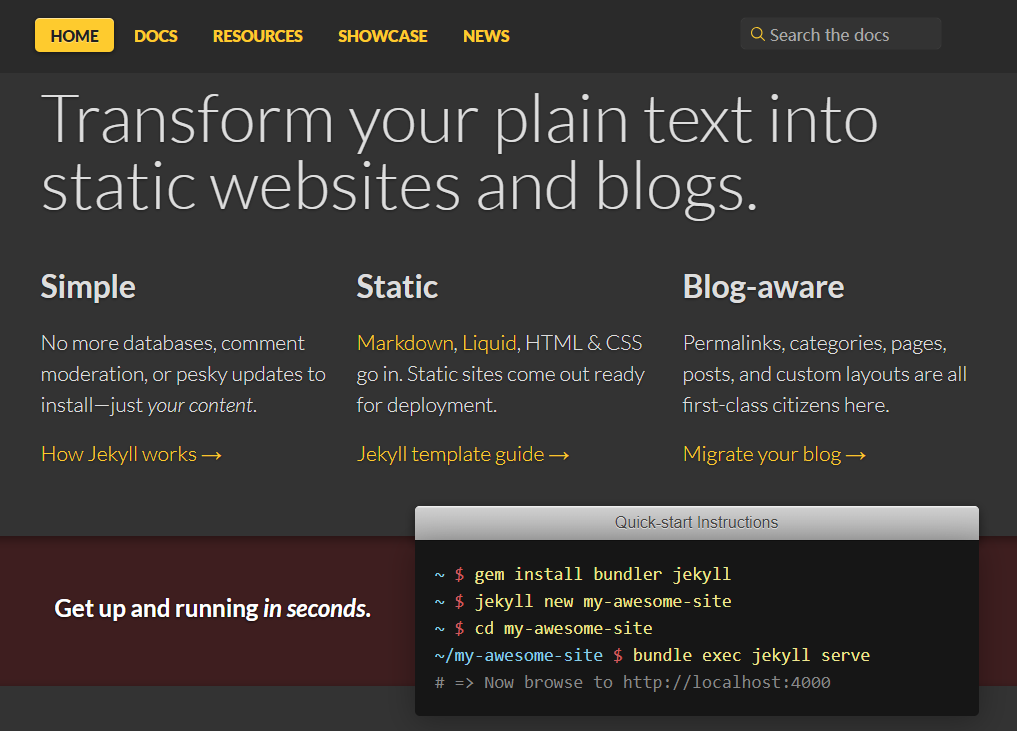
Task: Open the NEWS section
Action: (x=486, y=36)
